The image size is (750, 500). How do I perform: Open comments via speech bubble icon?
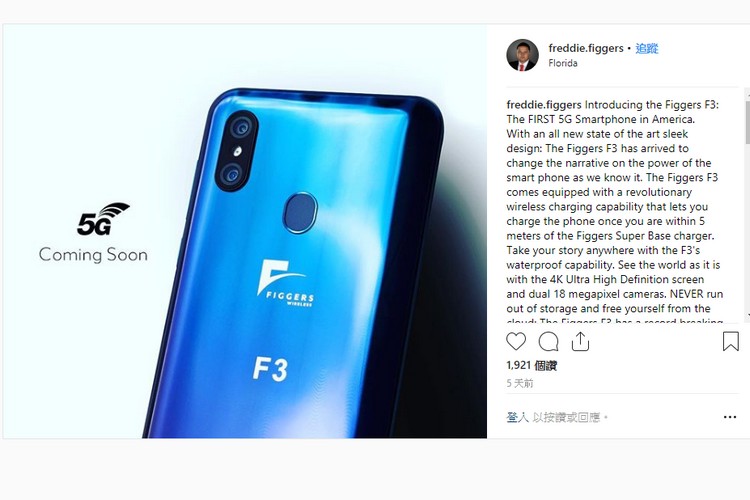pos(548,342)
